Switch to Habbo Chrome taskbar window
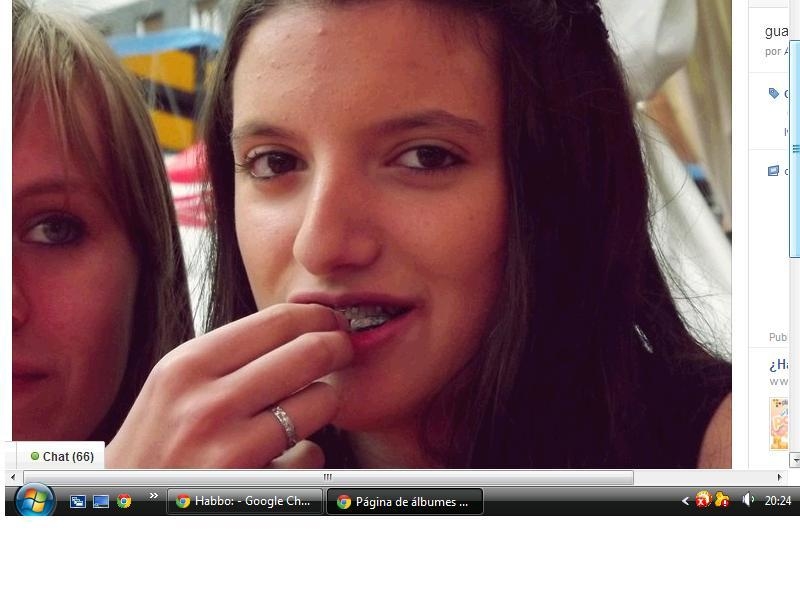The height and width of the screenshot is (600, 800). [x=244, y=501]
